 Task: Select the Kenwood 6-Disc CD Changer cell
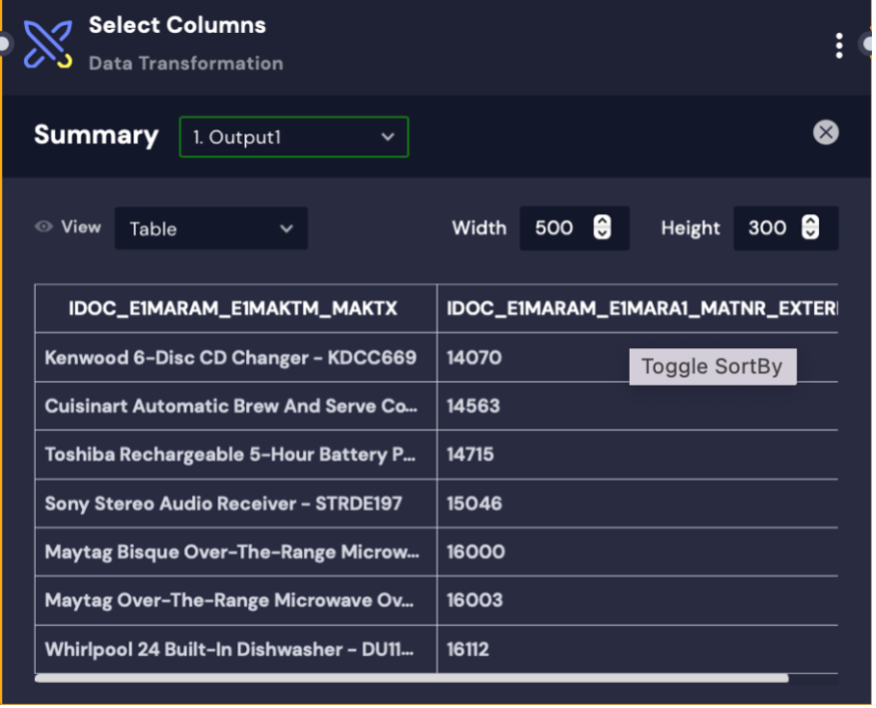[x=231, y=357]
